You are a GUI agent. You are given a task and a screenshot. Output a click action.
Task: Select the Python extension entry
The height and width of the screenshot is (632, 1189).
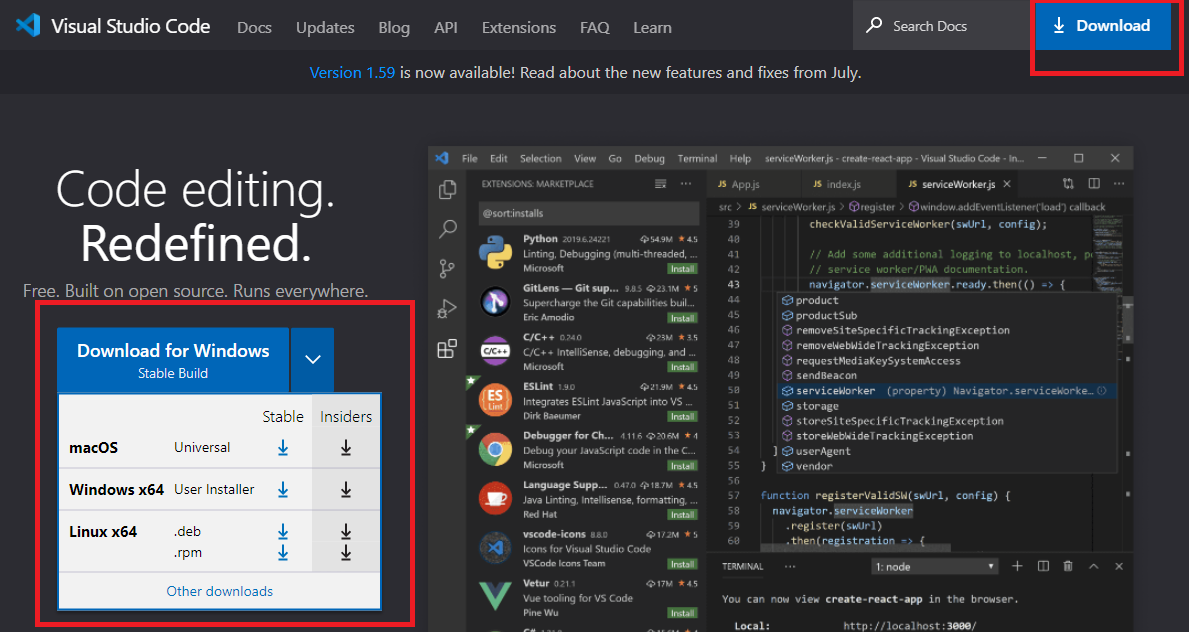tap(588, 253)
